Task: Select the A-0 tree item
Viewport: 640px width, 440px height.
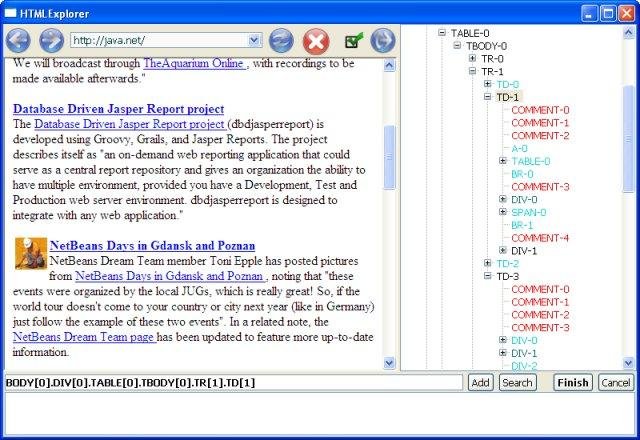Action: point(520,149)
